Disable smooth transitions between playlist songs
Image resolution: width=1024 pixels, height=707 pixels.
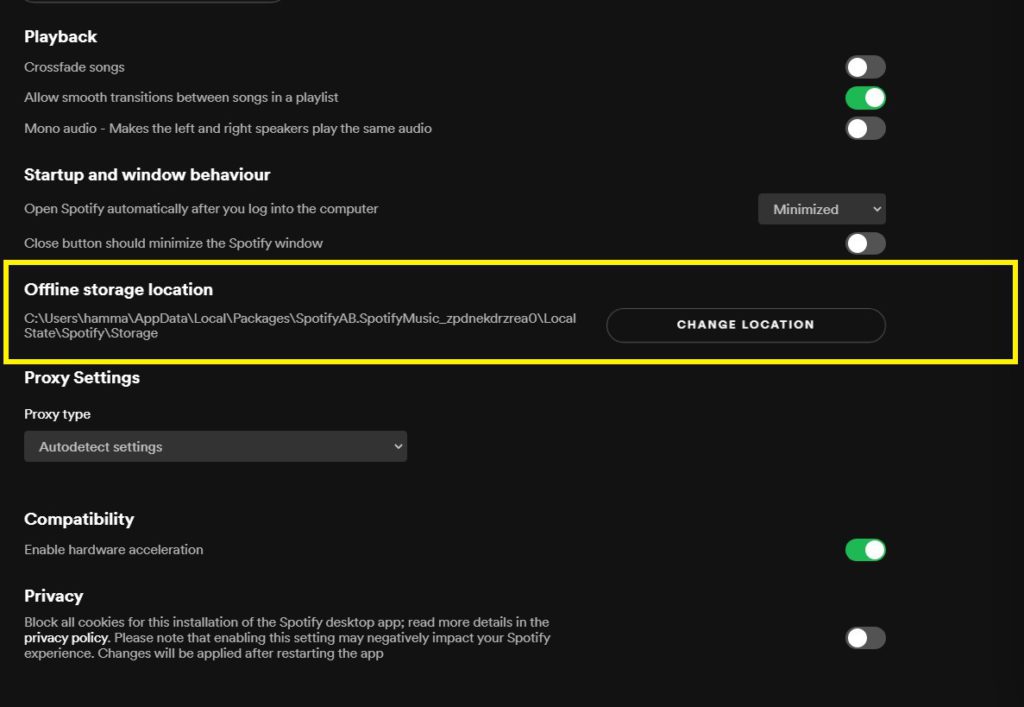pos(864,97)
